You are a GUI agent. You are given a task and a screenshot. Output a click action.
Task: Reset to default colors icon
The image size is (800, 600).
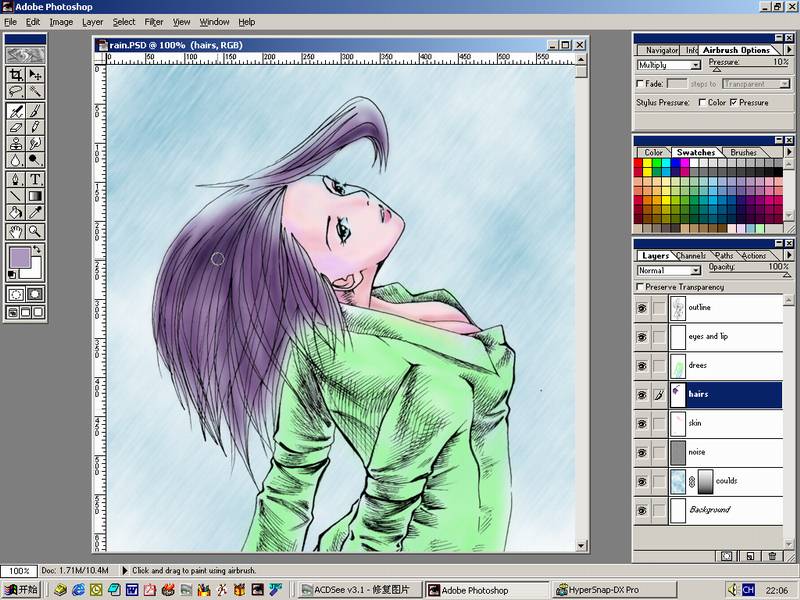(x=12, y=274)
